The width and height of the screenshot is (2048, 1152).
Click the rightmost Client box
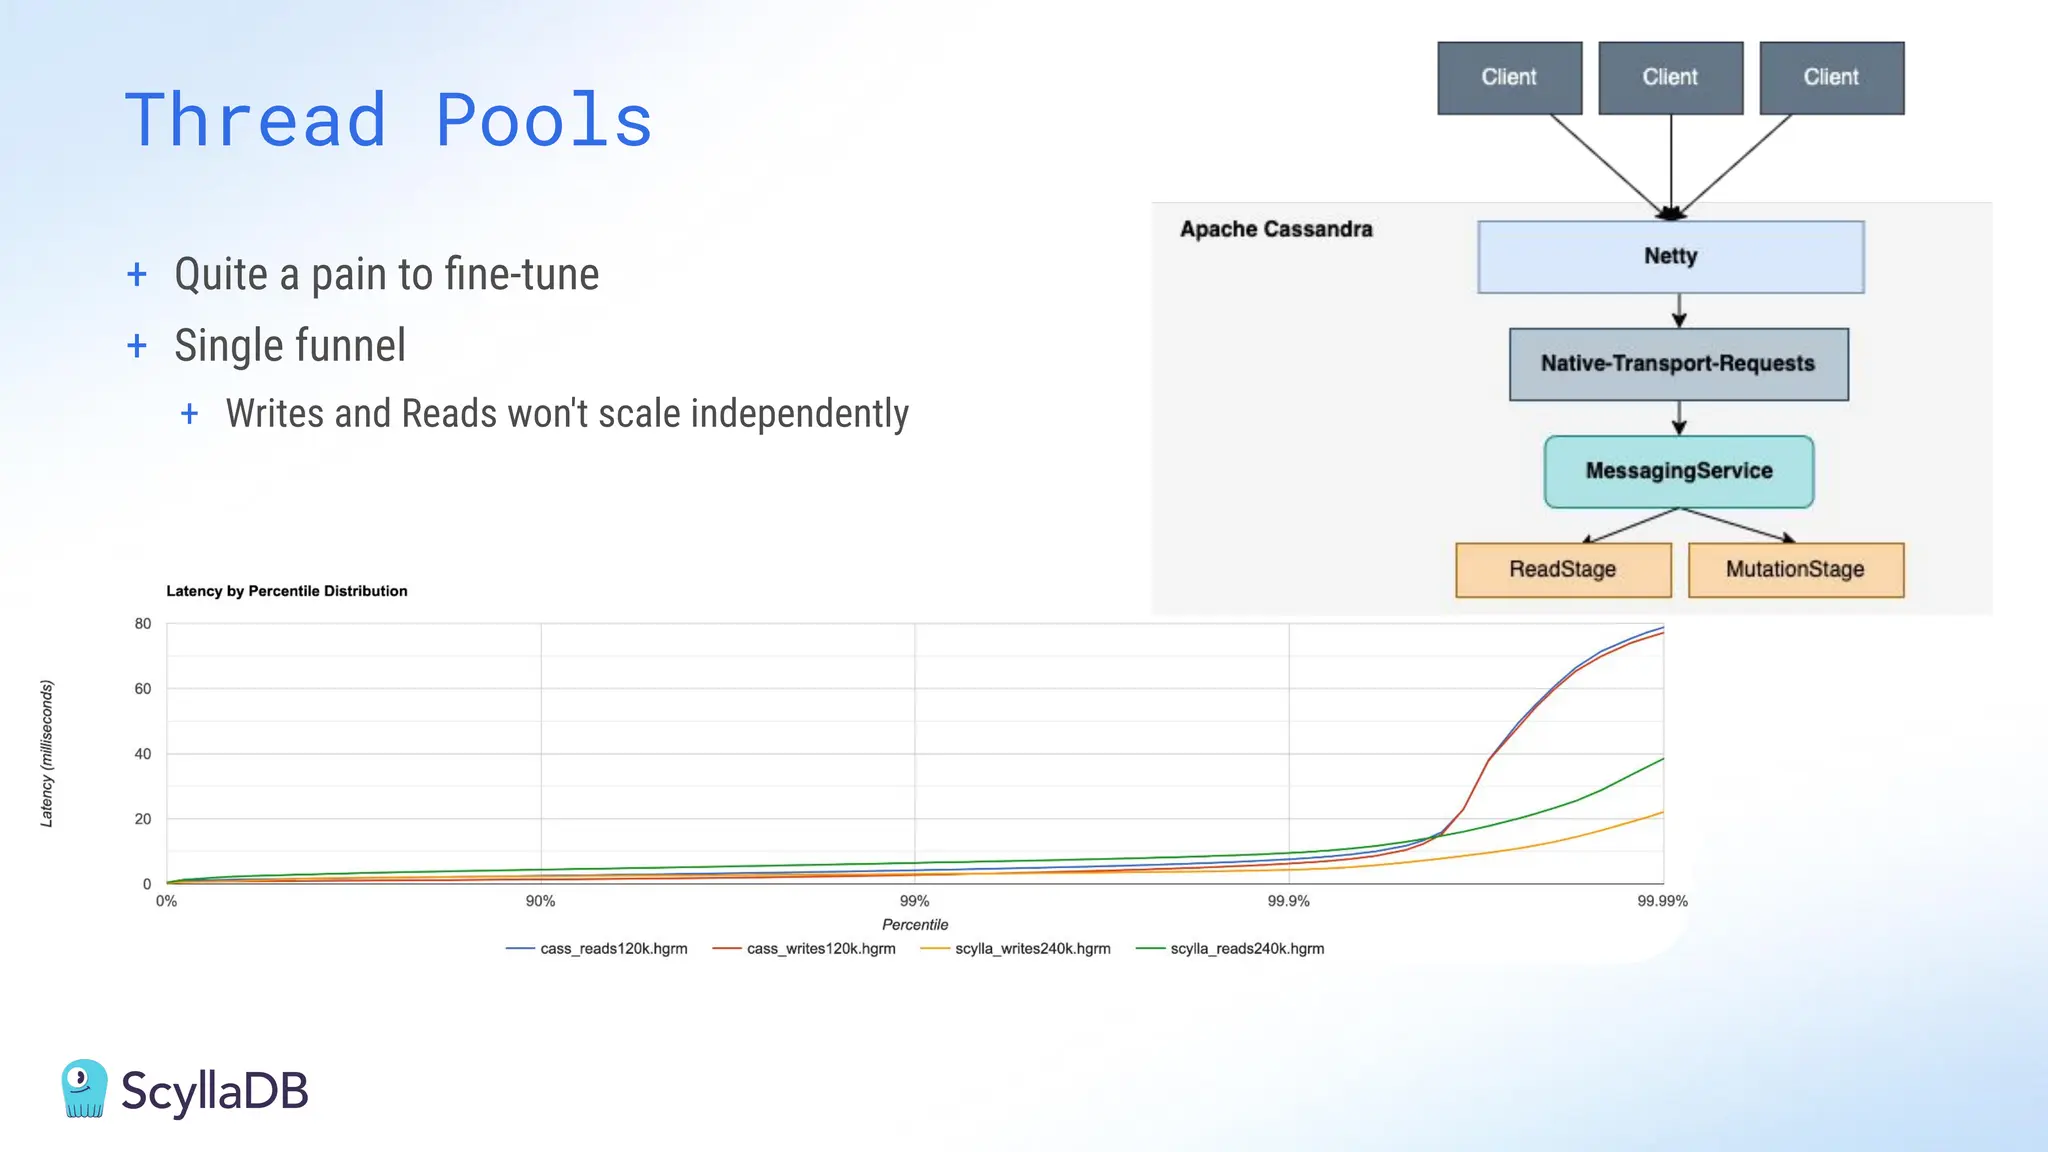click(1831, 77)
